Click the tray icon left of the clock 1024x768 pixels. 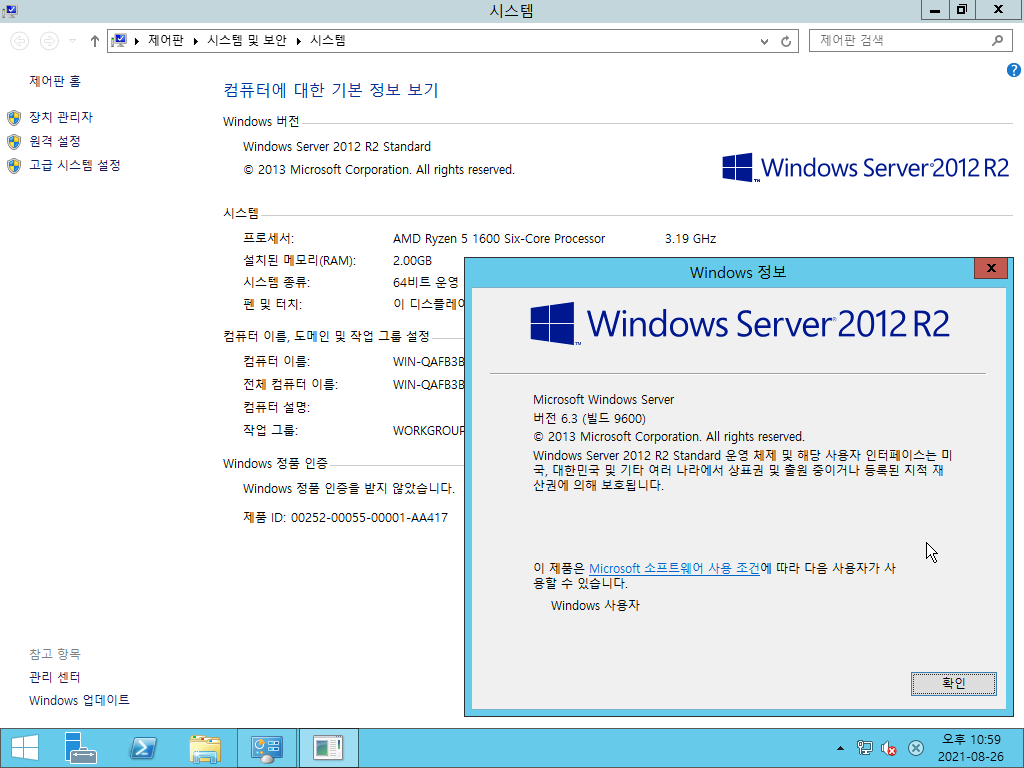click(x=916, y=748)
